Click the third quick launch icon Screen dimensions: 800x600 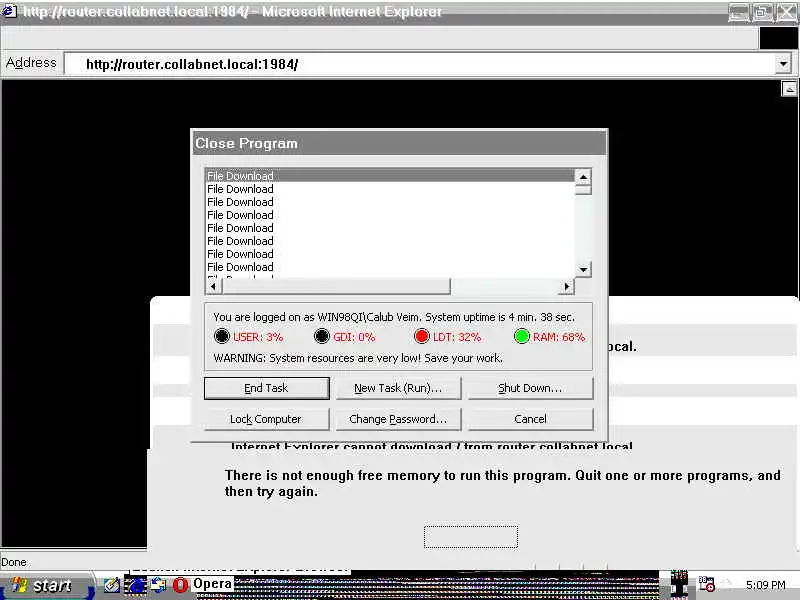click(158, 585)
